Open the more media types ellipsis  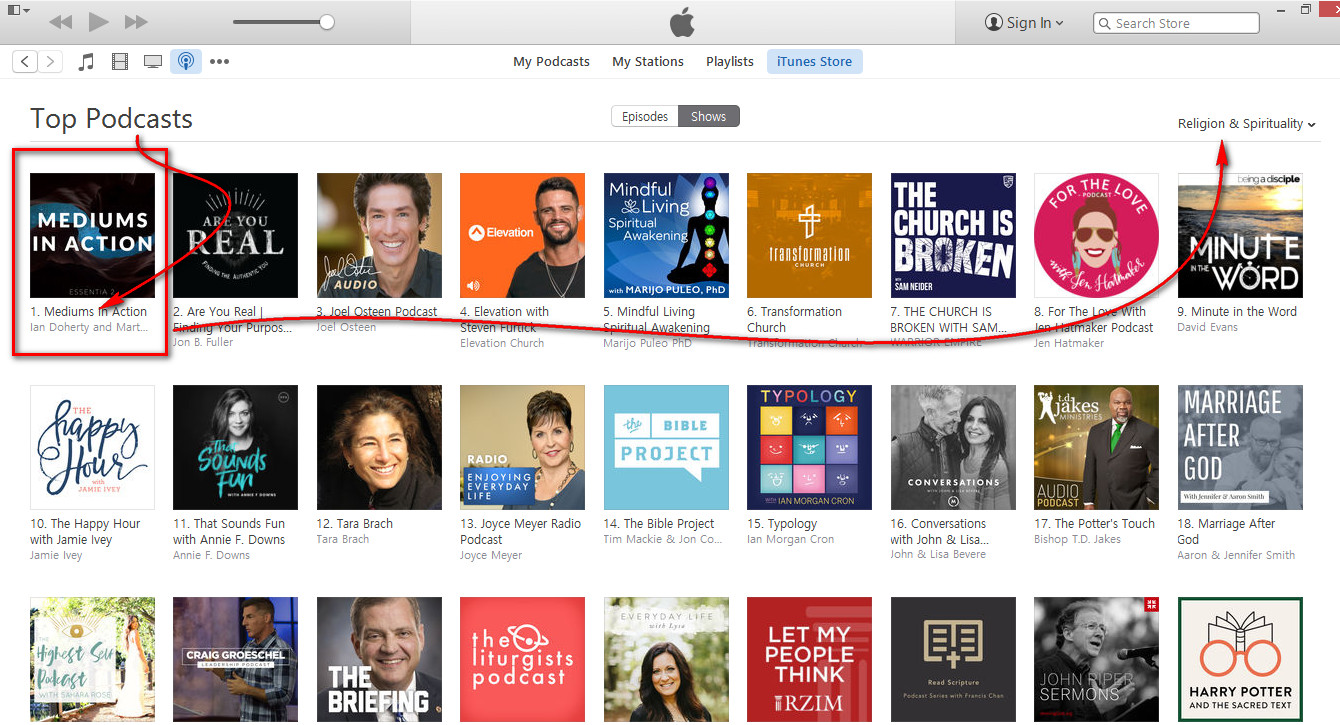pyautogui.click(x=219, y=62)
